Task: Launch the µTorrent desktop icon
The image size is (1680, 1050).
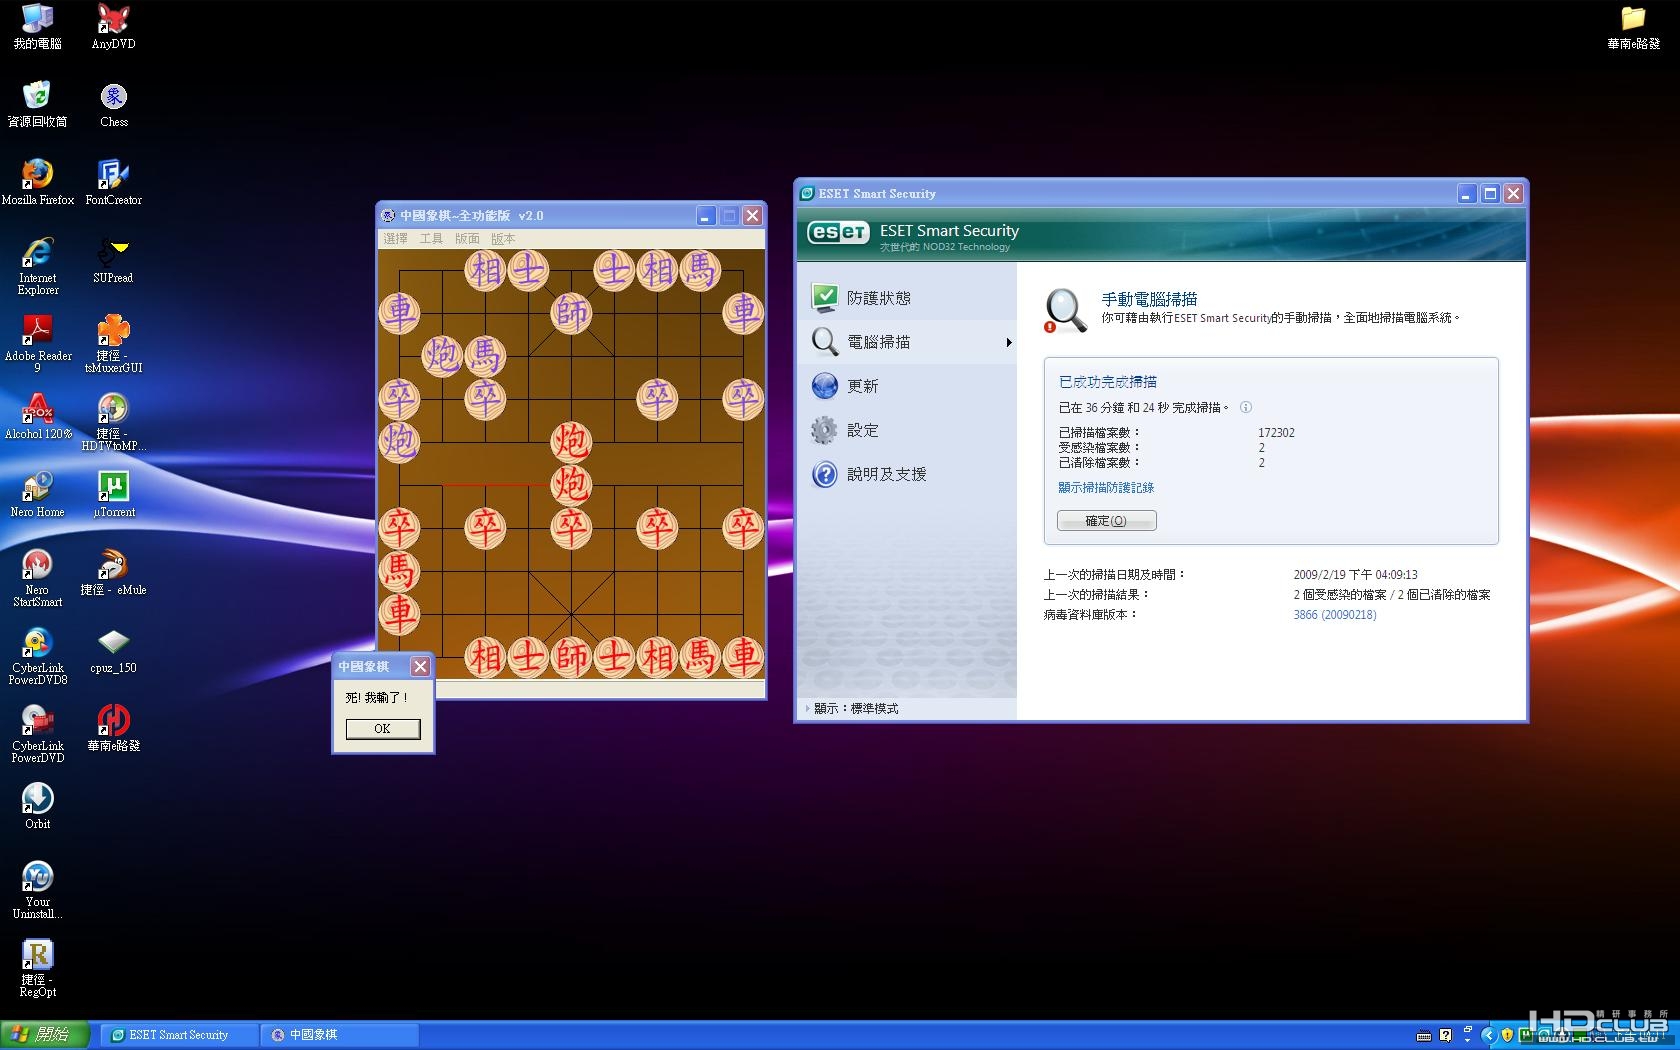Action: coord(113,494)
